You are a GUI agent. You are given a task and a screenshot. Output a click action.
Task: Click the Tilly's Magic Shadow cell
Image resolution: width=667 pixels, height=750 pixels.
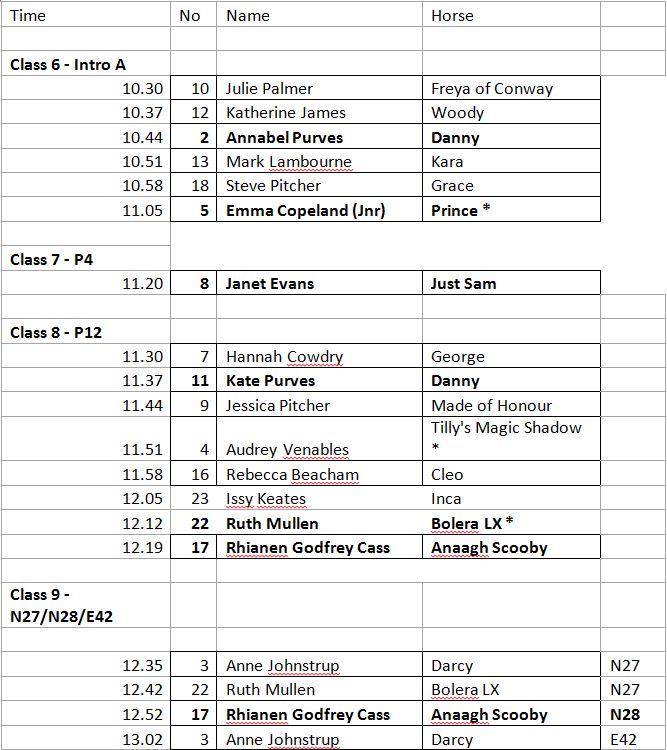click(x=506, y=428)
